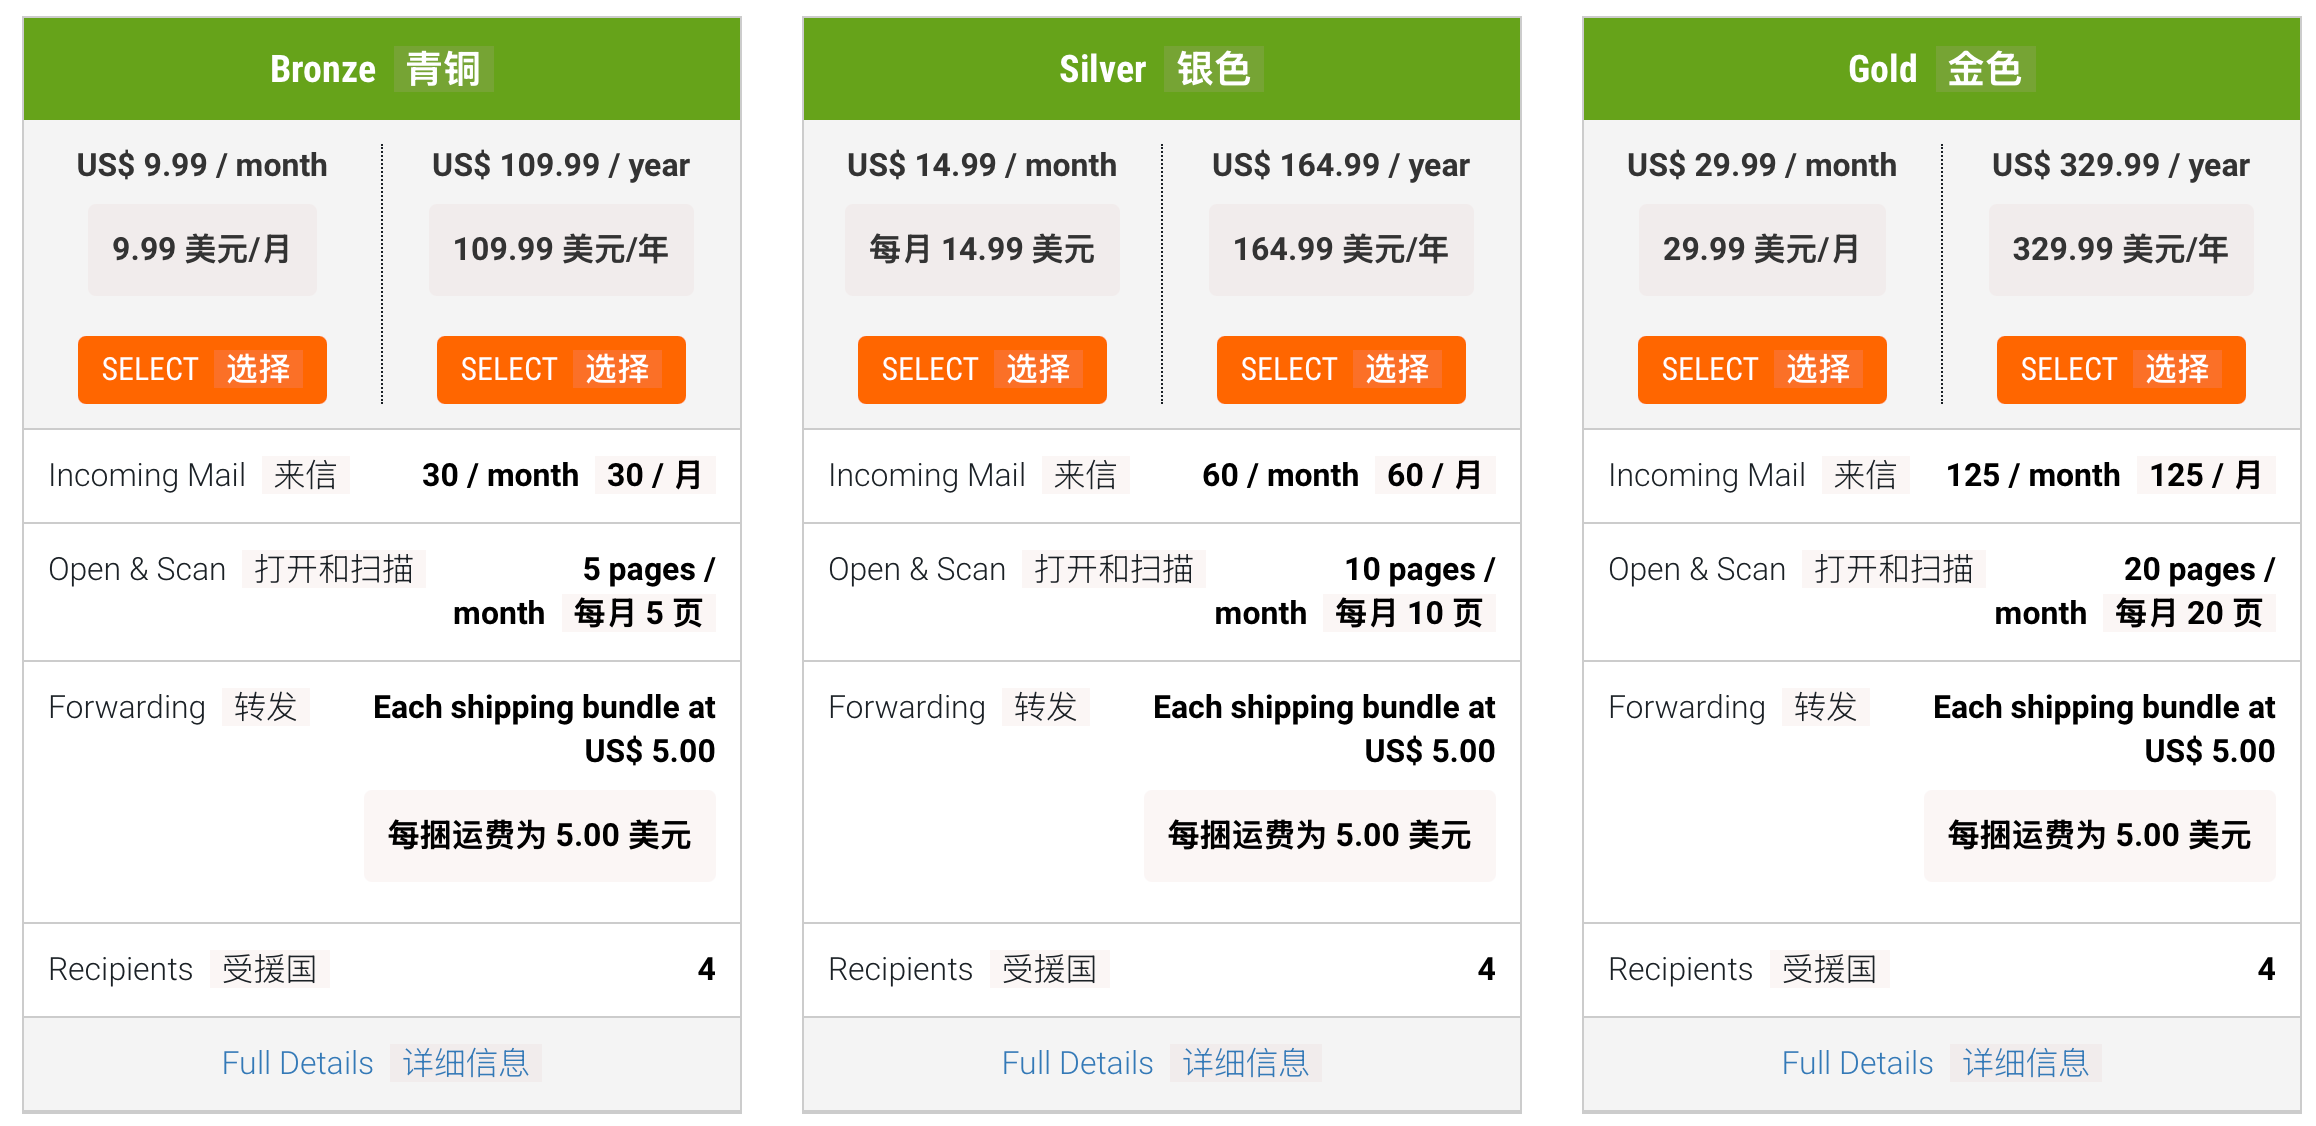The width and height of the screenshot is (2316, 1126).
Task: Open Full Details for the Silver plan
Action: (1161, 1063)
